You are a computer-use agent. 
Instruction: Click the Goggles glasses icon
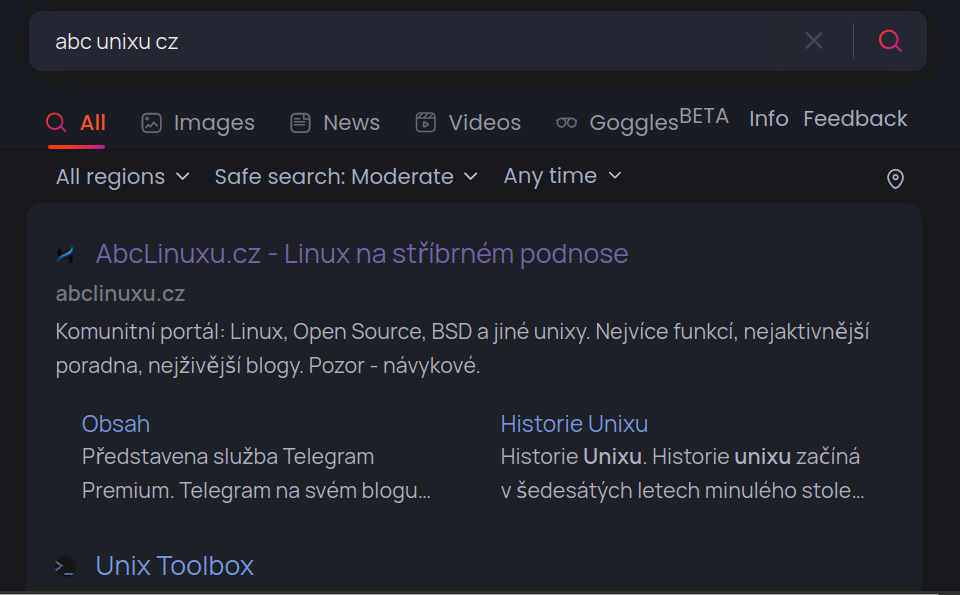[x=566, y=123]
